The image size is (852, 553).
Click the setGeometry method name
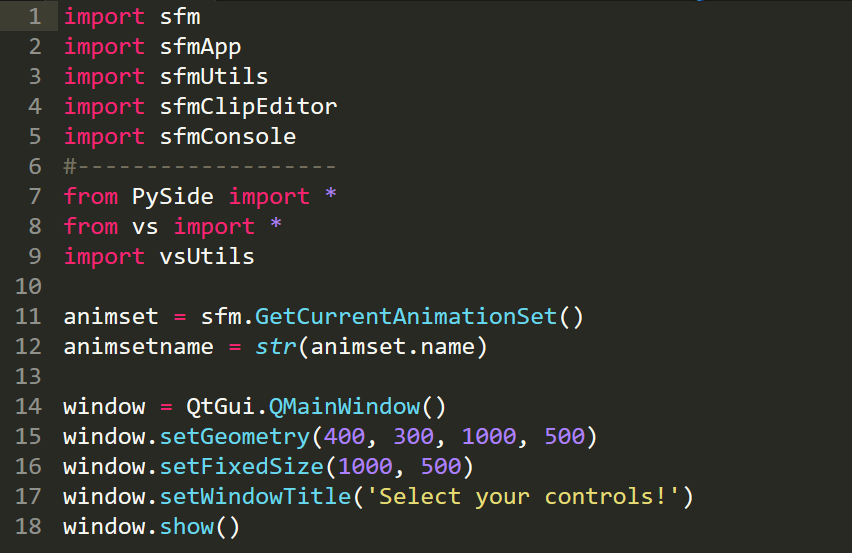coord(235,437)
